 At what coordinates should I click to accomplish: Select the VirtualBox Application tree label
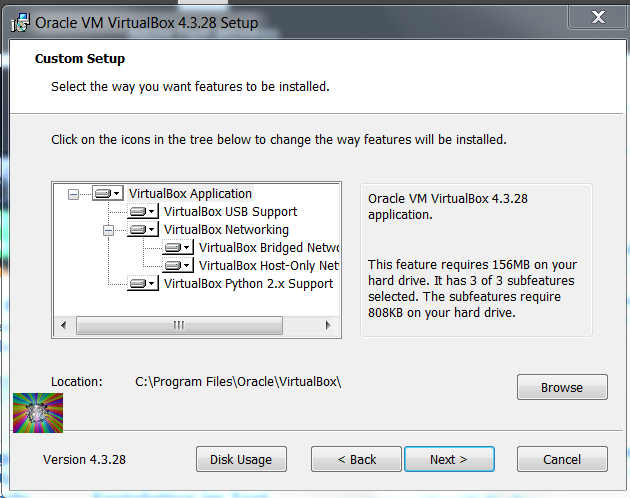(x=190, y=194)
